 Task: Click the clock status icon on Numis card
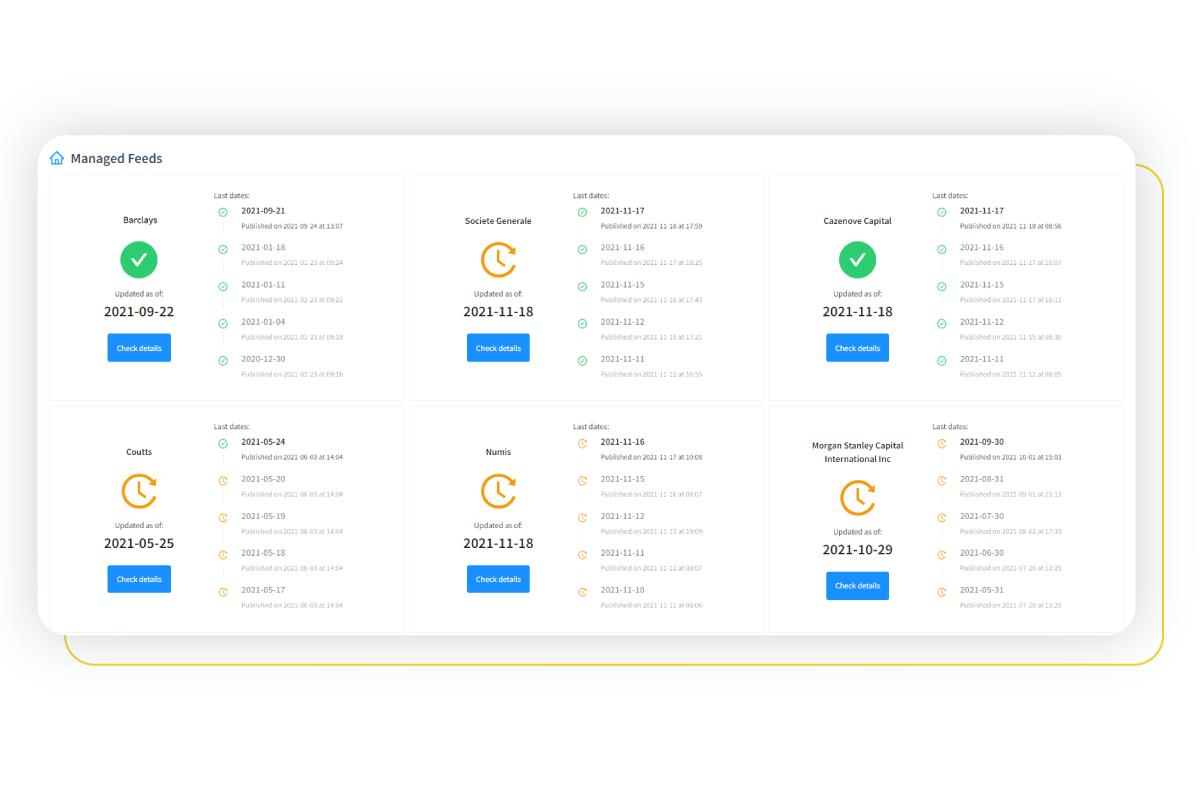[x=498, y=490]
